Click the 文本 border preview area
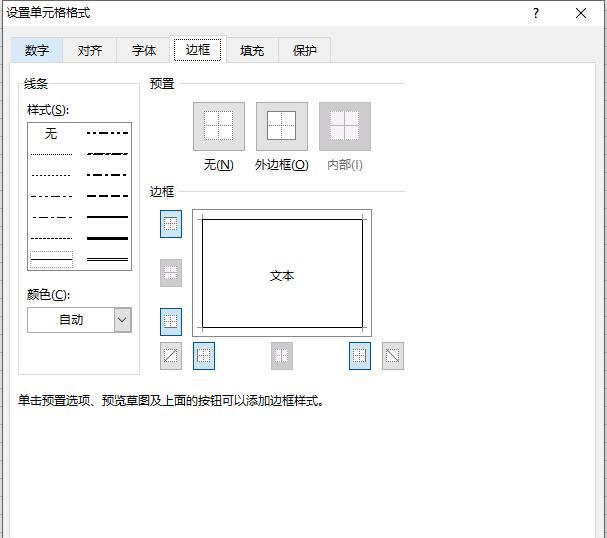Screen dimensions: 607x538 pyautogui.click(x=282, y=273)
